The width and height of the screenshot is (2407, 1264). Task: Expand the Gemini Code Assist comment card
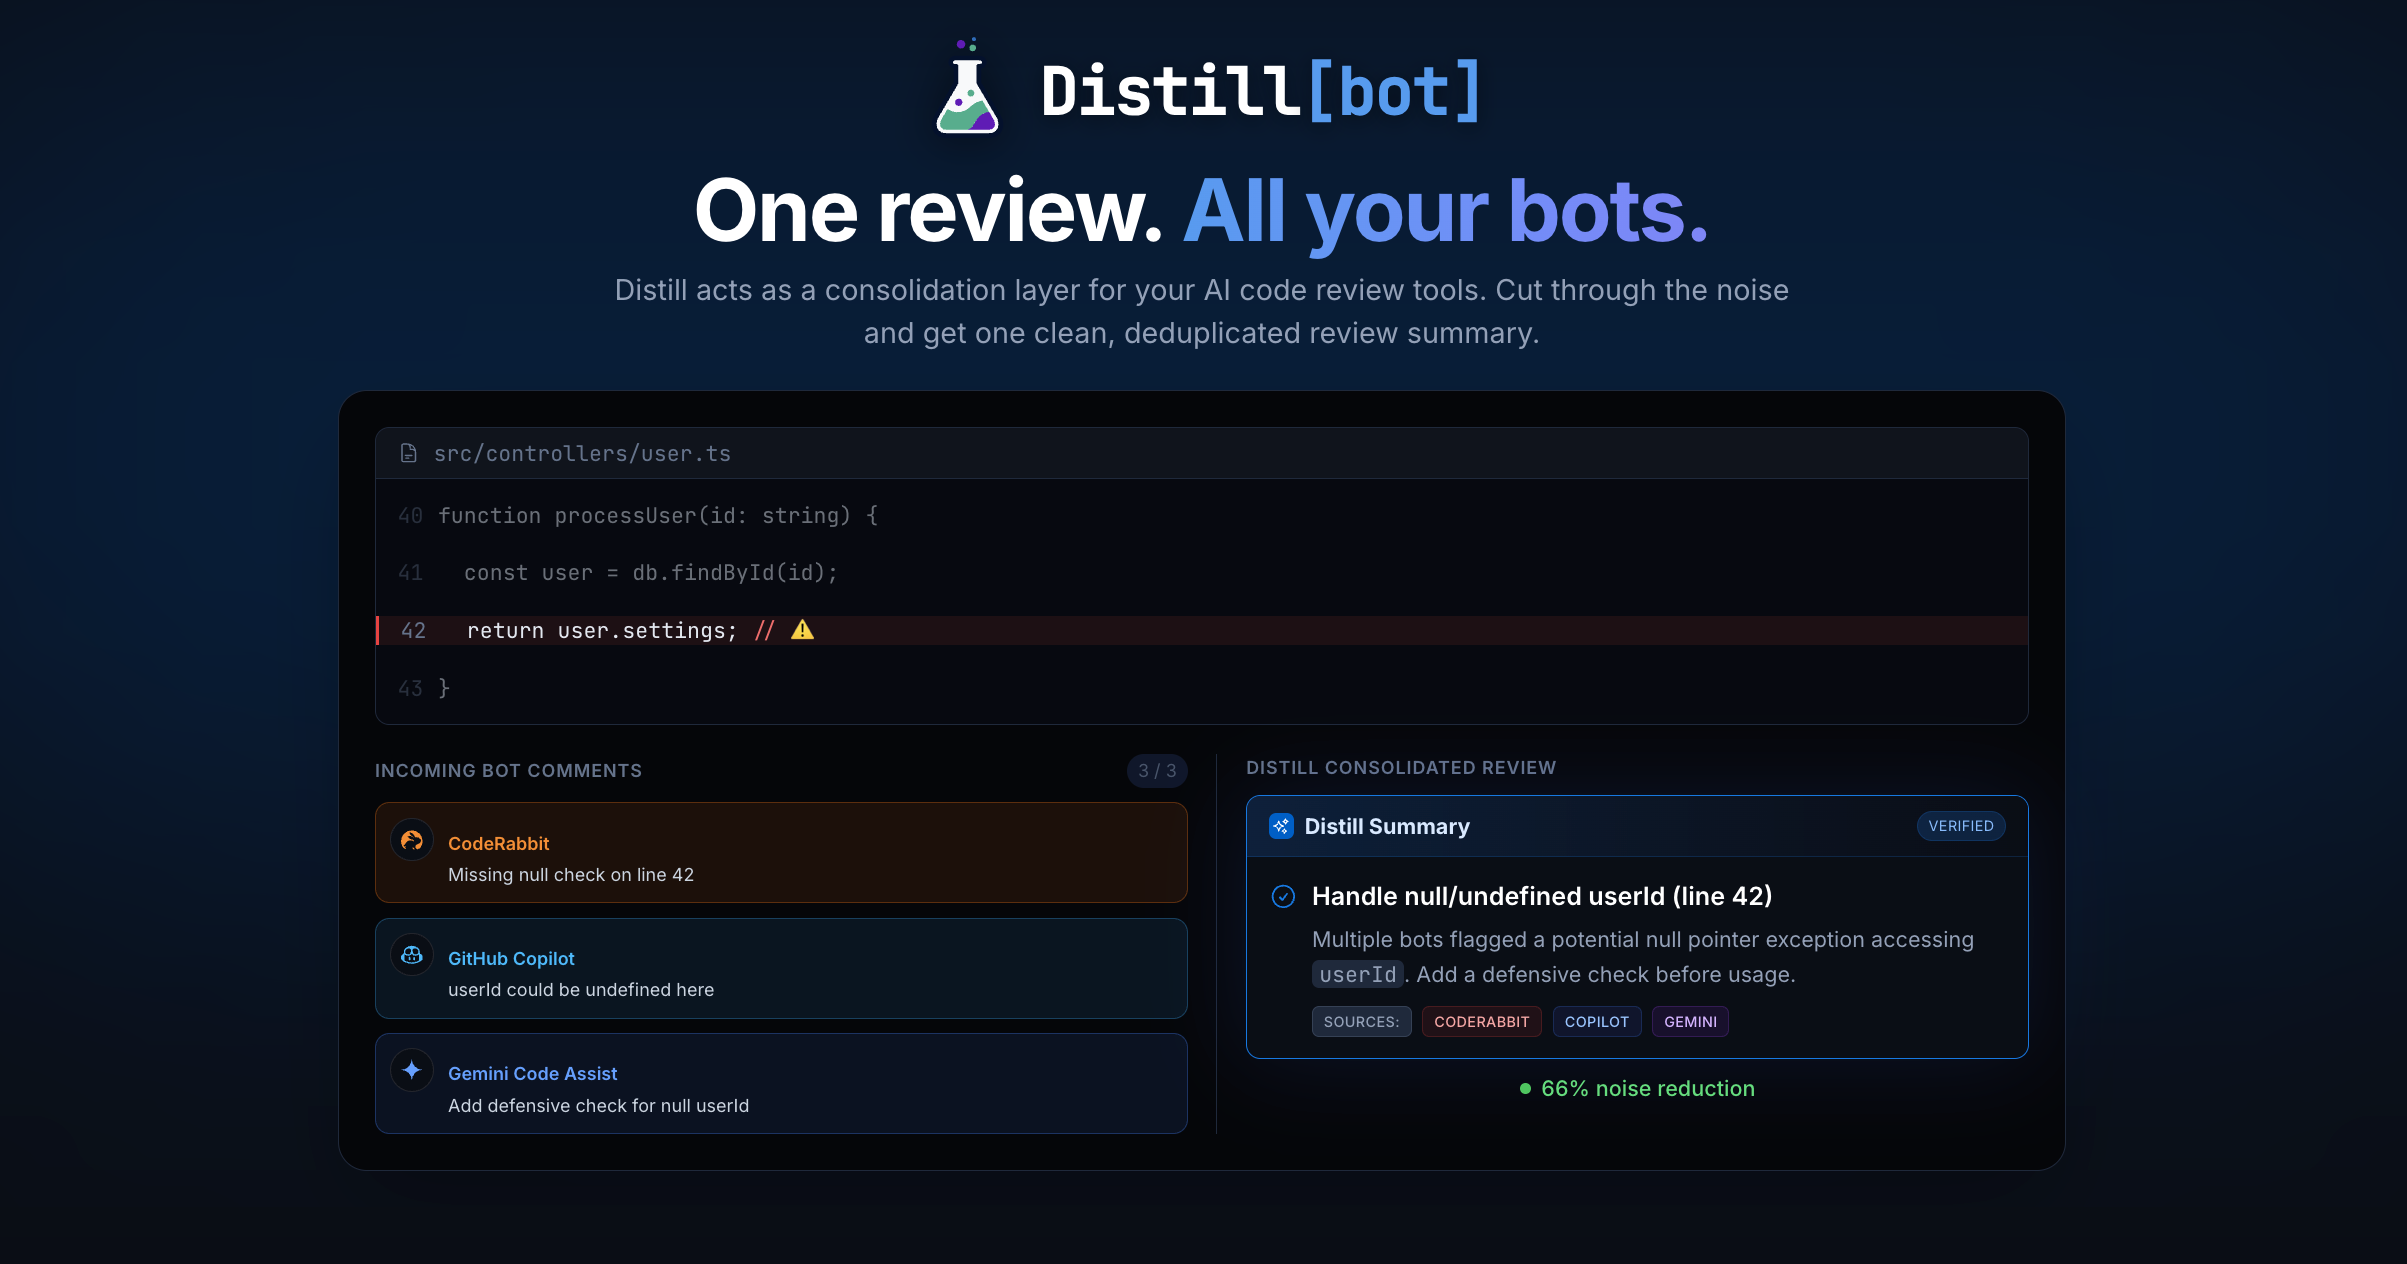tap(780, 1084)
